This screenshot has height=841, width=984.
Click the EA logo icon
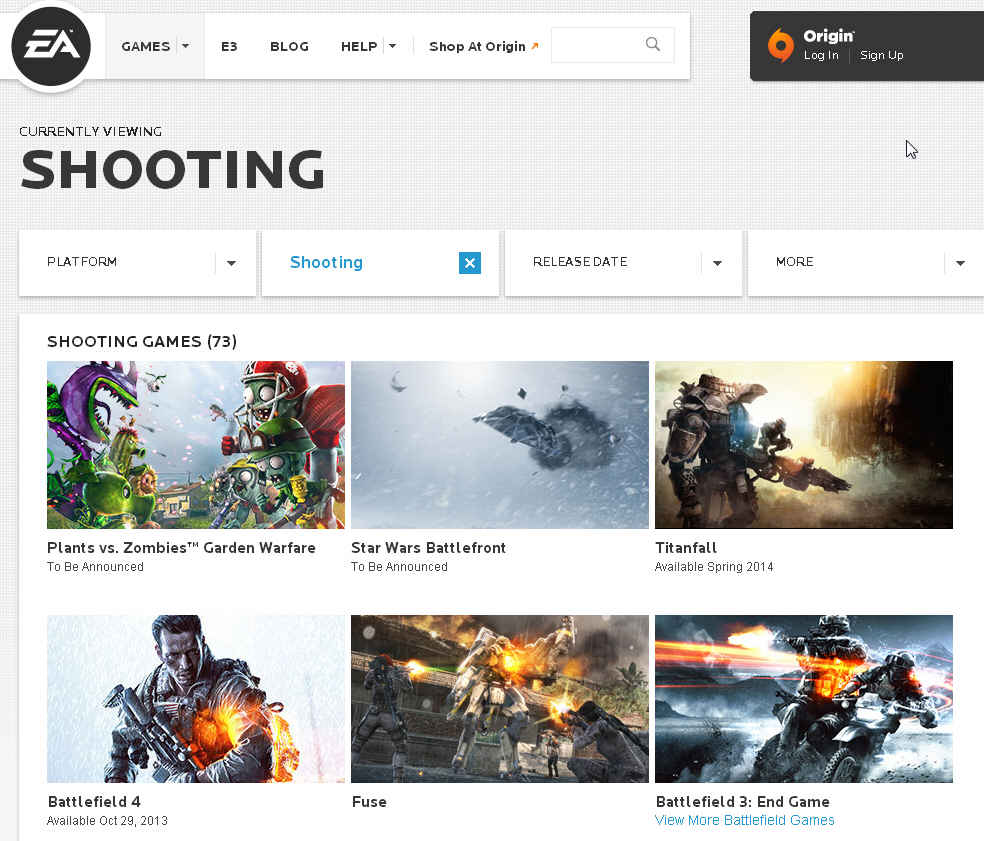(51, 46)
